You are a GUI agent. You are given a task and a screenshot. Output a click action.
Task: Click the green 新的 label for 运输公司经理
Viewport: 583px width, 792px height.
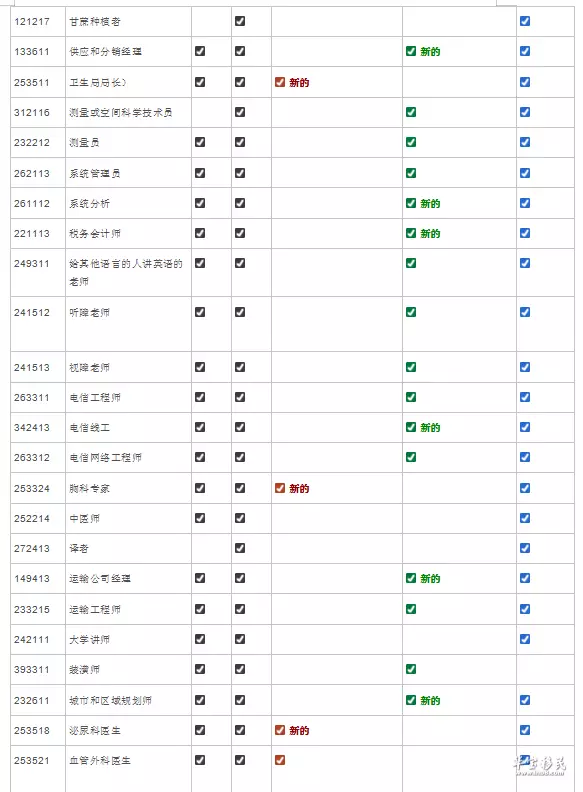430,578
